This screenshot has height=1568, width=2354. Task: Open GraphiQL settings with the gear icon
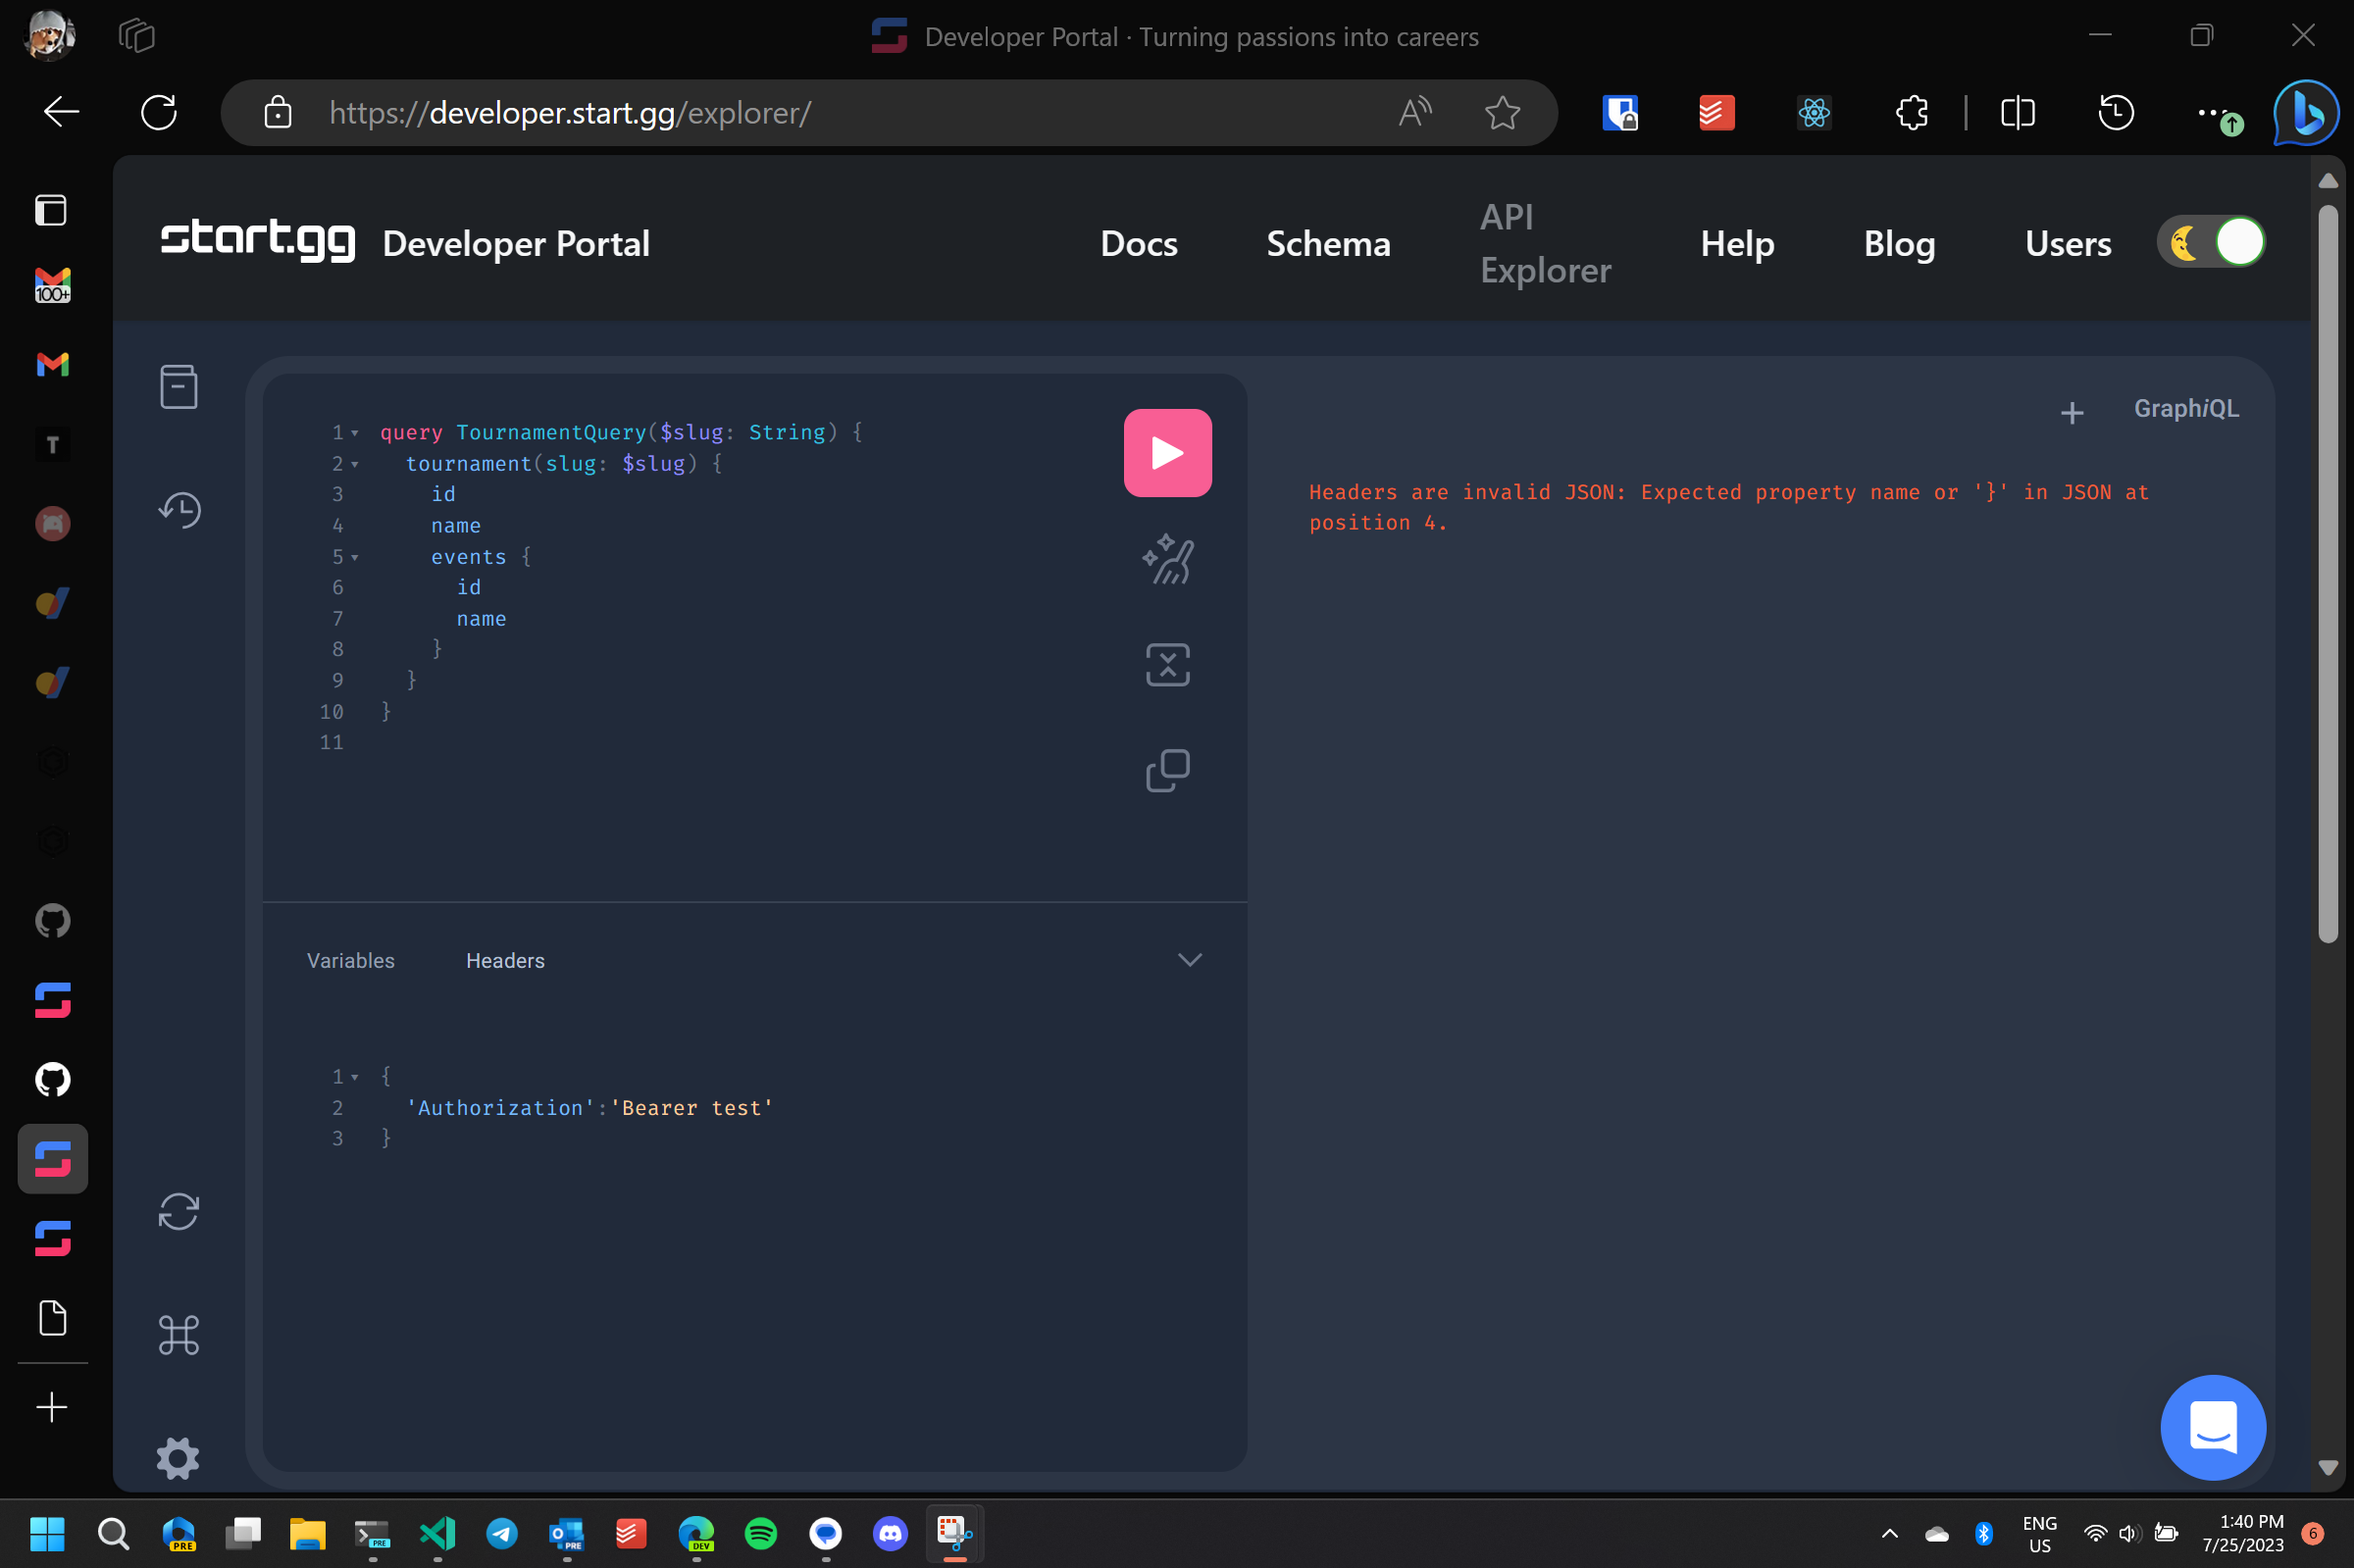(178, 1458)
